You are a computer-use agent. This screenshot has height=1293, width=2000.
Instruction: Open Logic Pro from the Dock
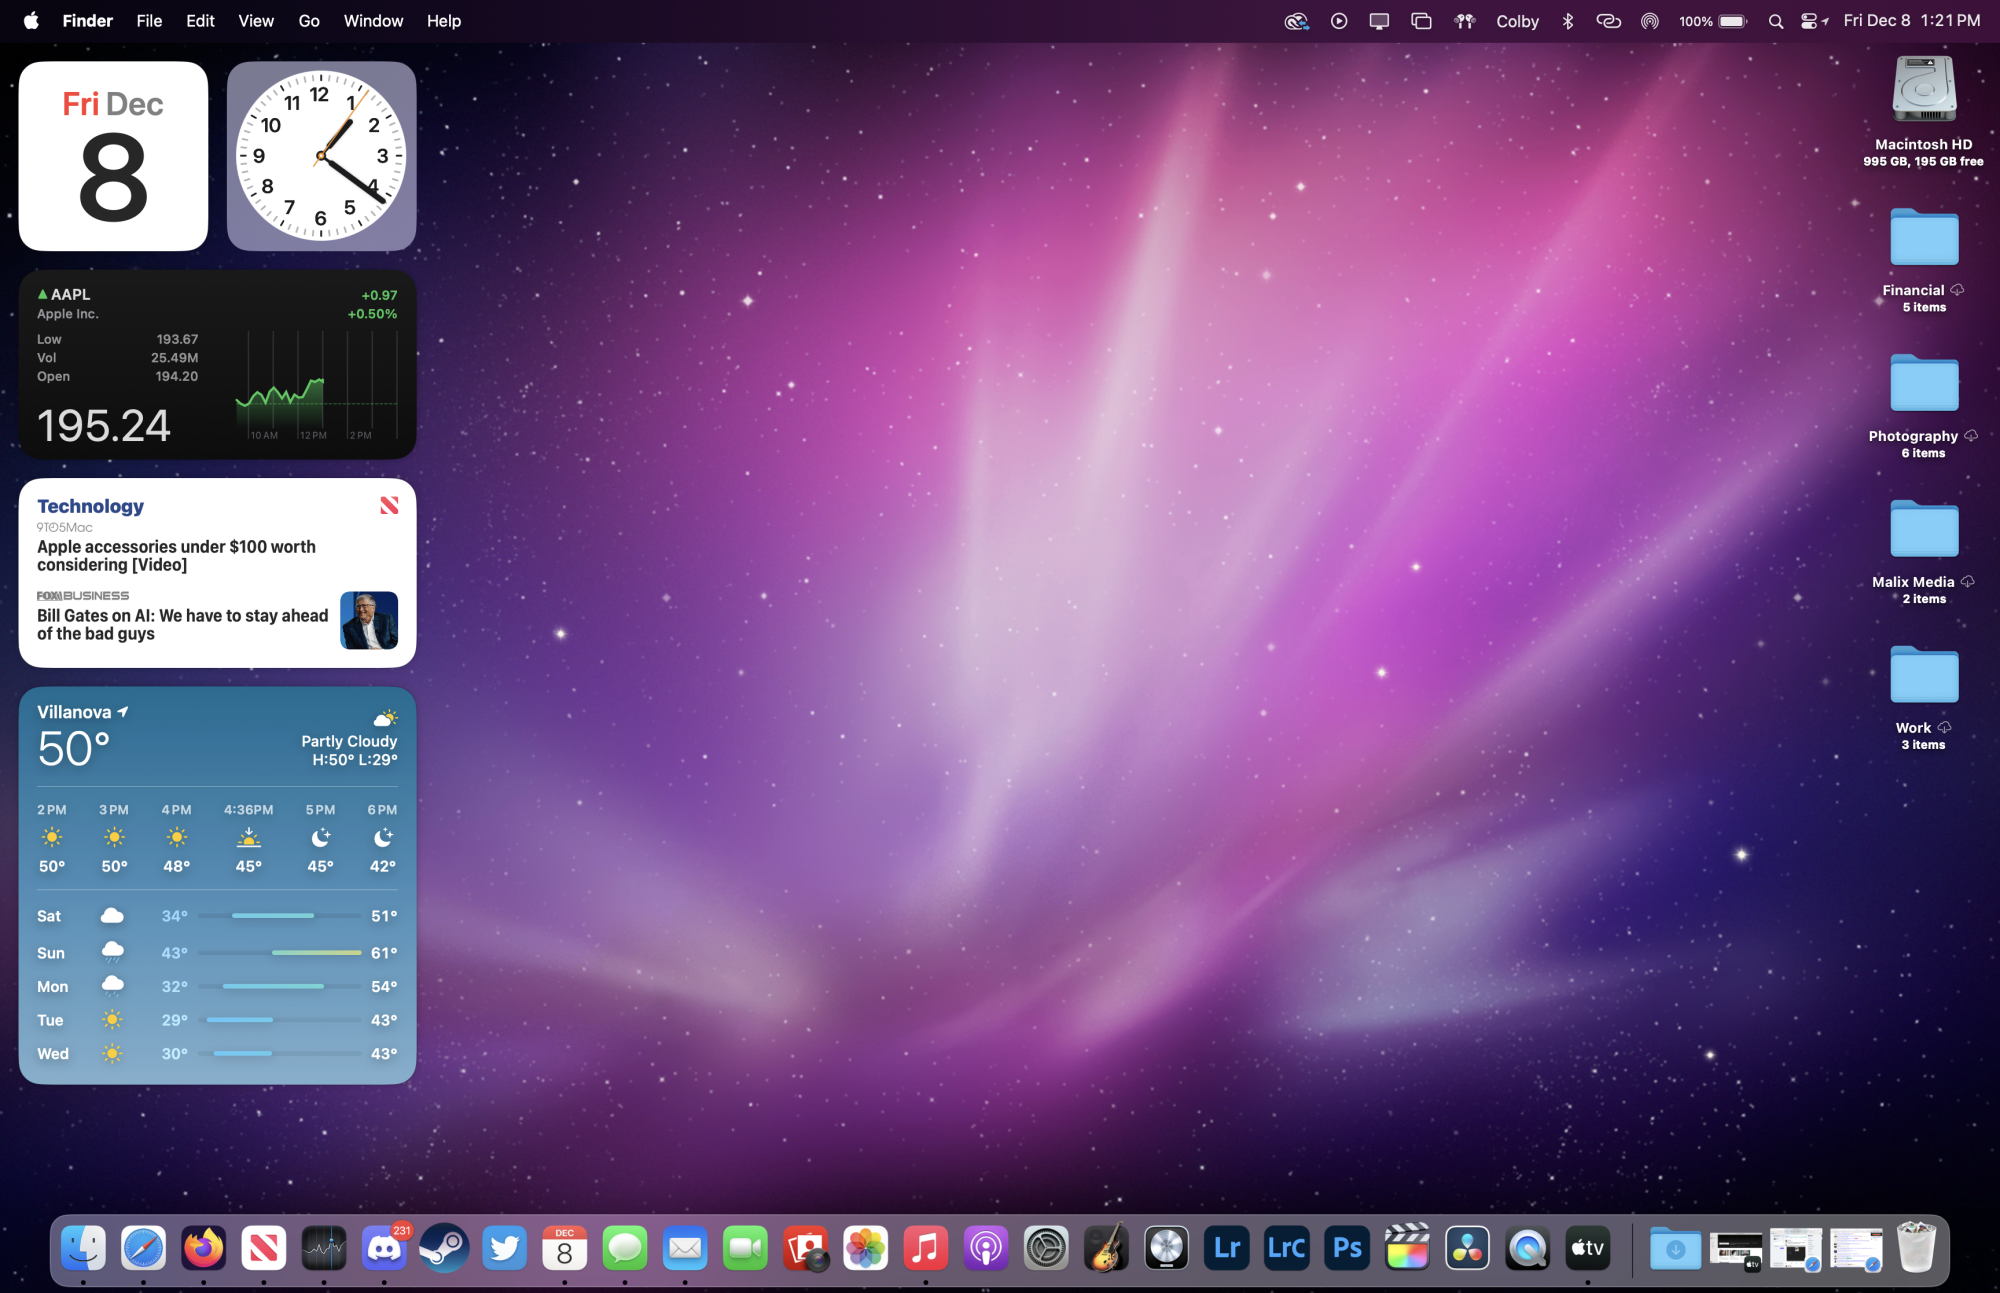1166,1248
